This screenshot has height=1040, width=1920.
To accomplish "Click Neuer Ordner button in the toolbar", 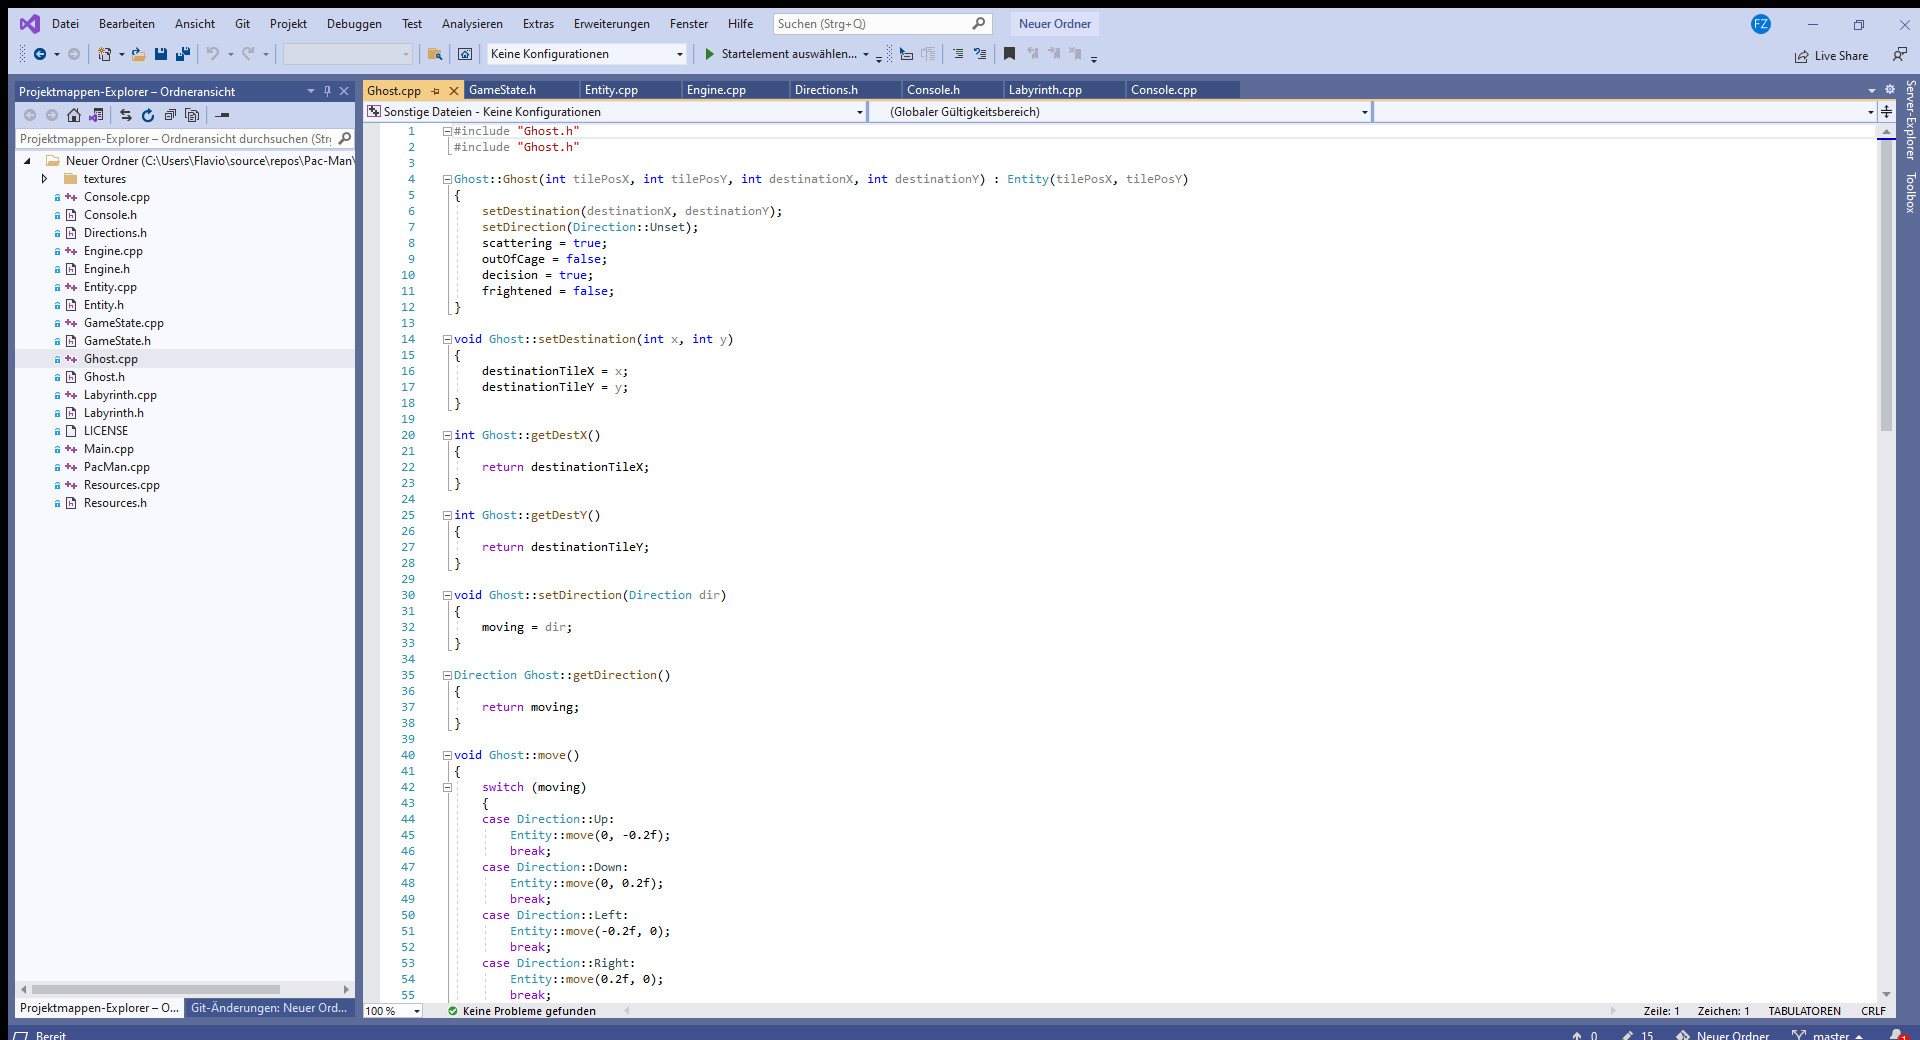I will click(x=1054, y=23).
